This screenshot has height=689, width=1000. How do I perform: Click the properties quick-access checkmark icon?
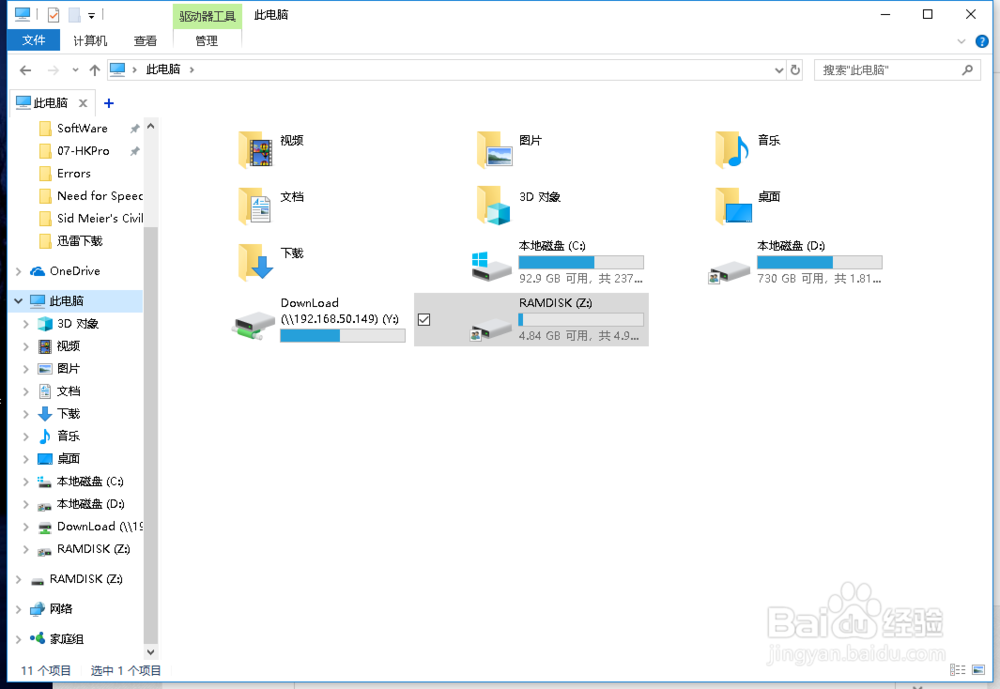(x=54, y=15)
